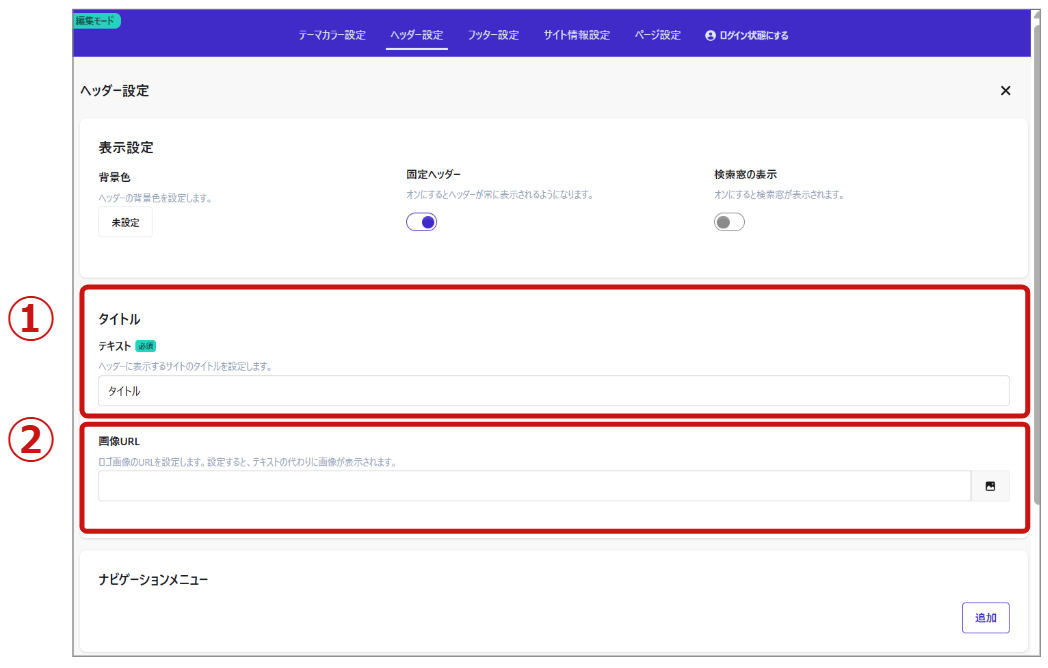Open the 未設定 background color picker
1048x668 pixels.
point(125,222)
